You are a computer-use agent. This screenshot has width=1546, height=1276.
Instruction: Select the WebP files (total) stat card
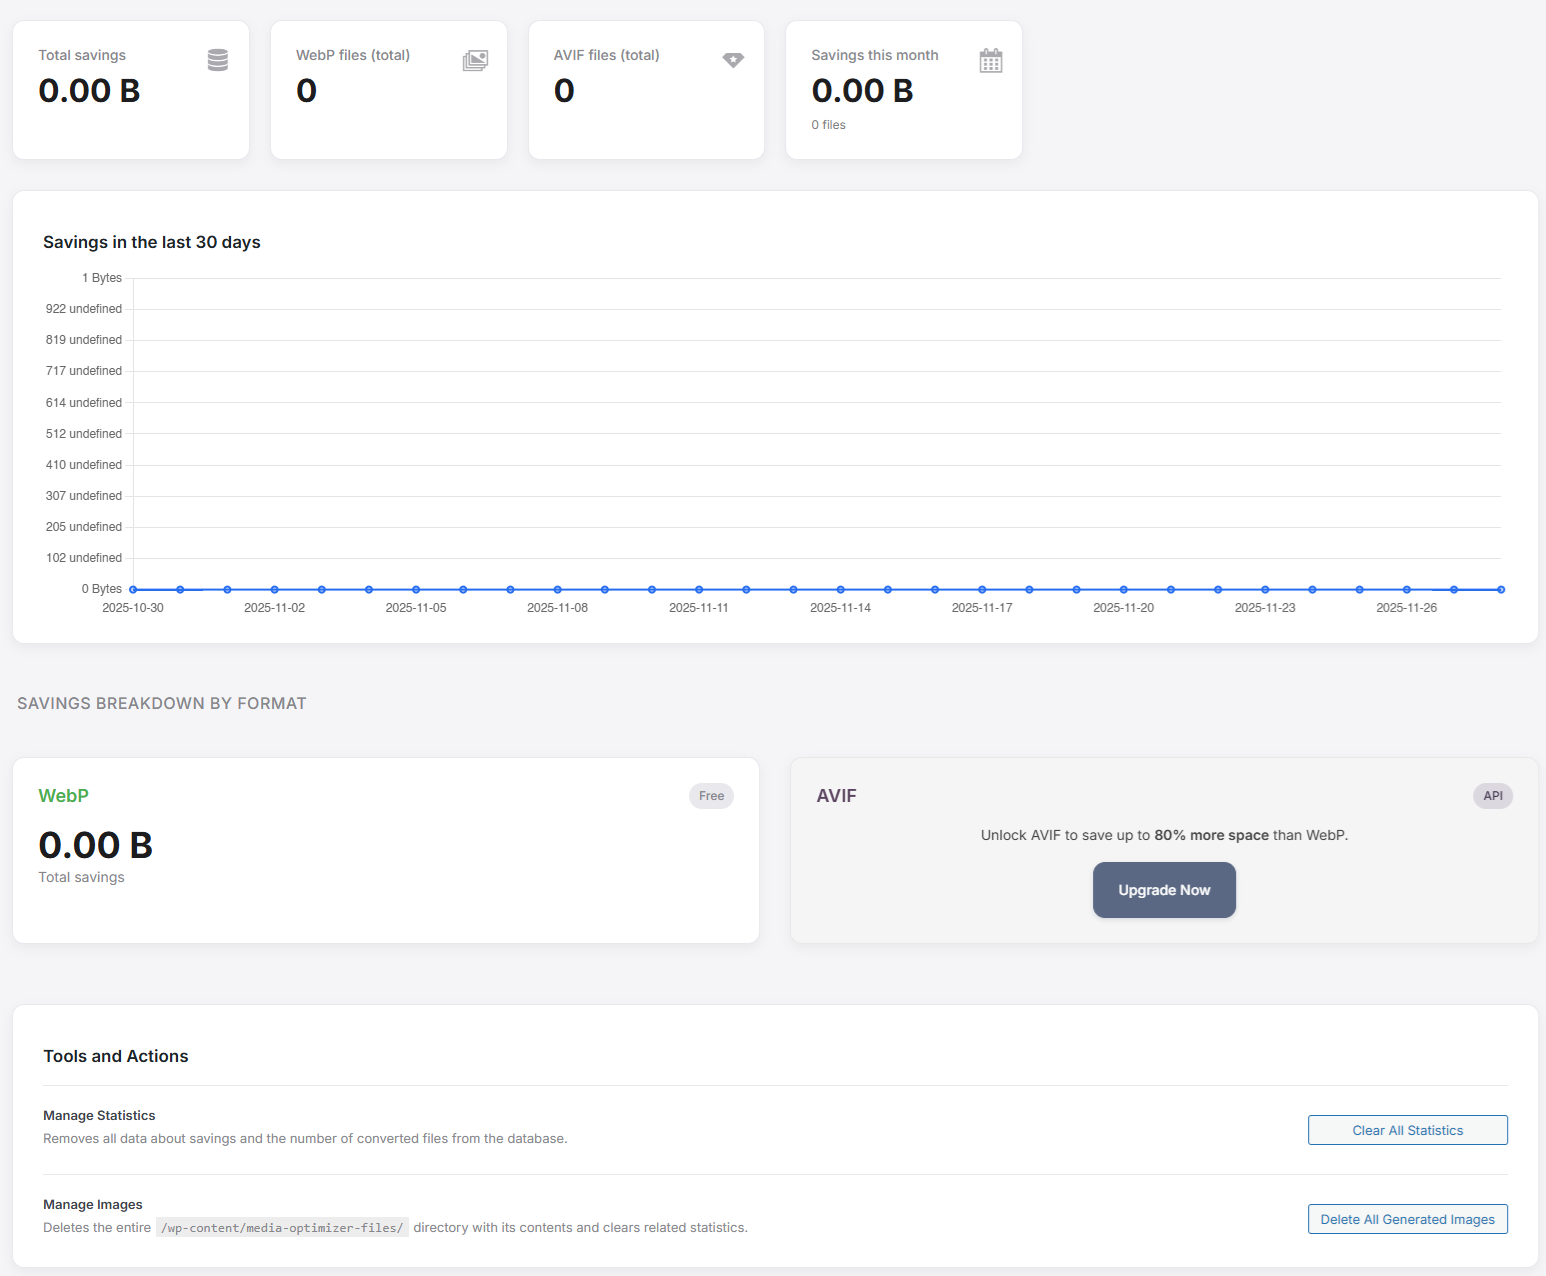(x=388, y=89)
